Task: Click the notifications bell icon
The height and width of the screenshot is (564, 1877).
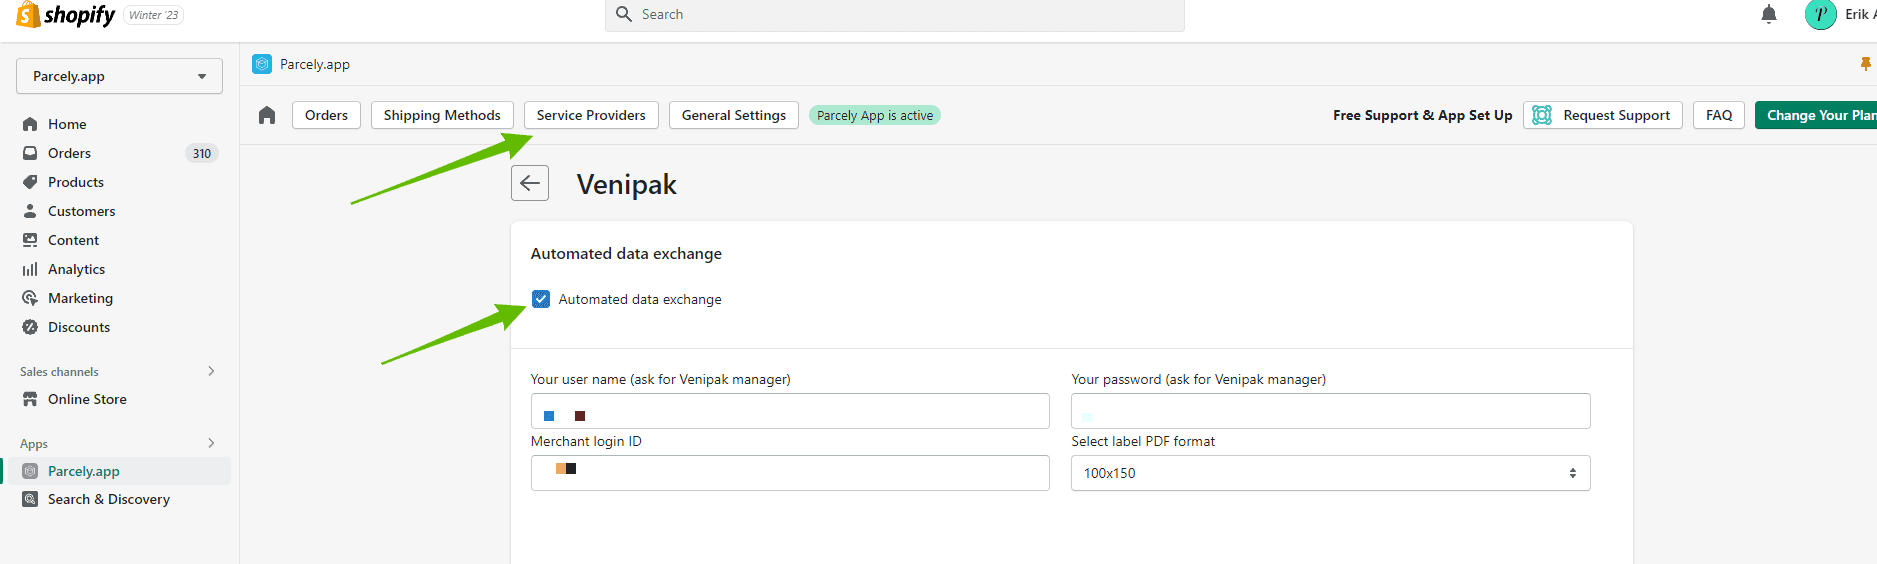Action: click(1768, 14)
